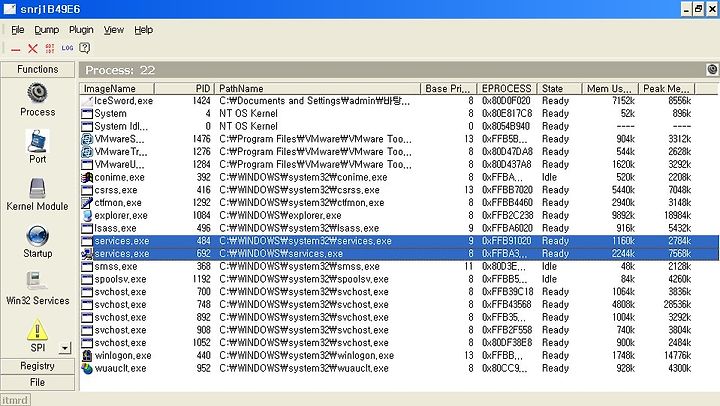Sort by ImageName column header
The height and width of the screenshot is (406, 720).
[117, 89]
